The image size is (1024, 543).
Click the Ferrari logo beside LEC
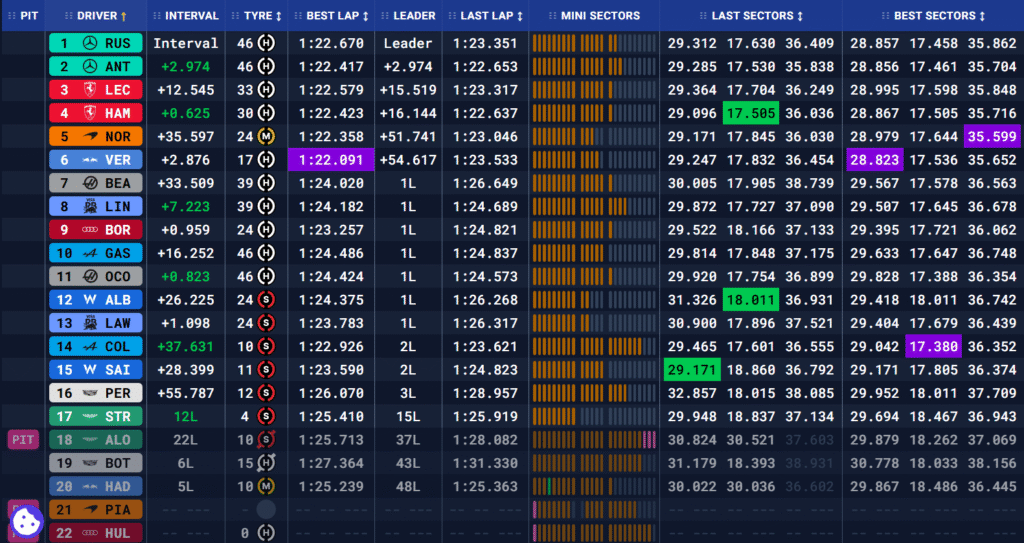(x=91, y=90)
